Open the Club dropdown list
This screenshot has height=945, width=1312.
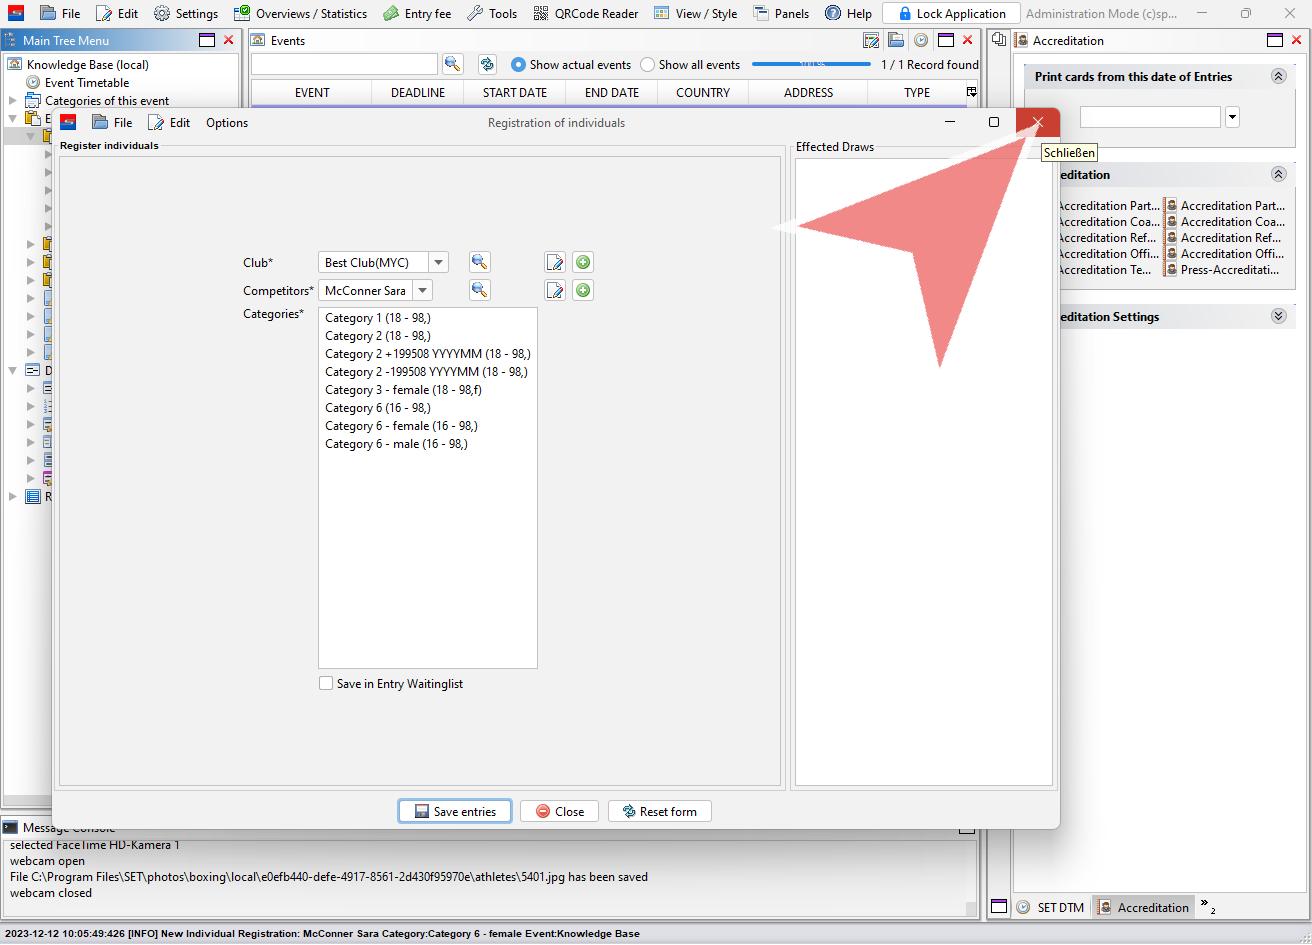click(x=438, y=263)
